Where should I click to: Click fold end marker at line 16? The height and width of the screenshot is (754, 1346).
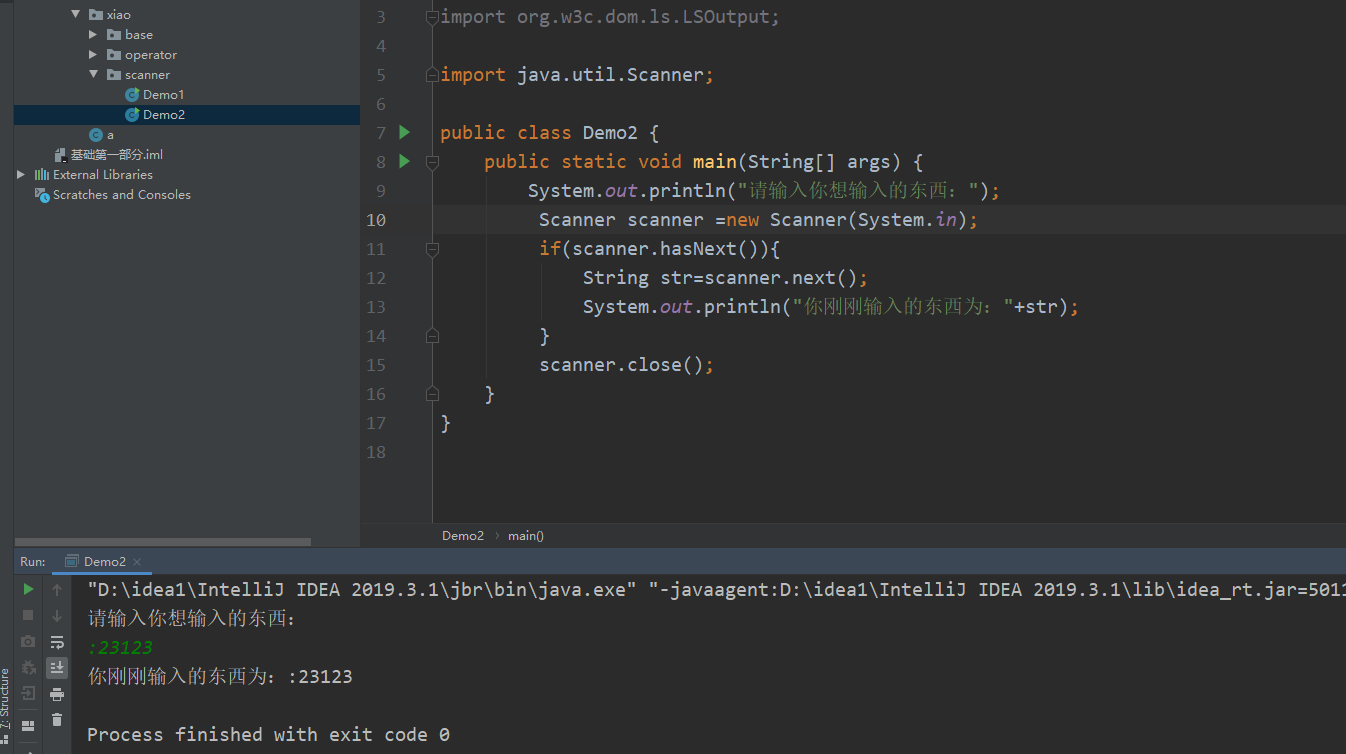tap(432, 394)
